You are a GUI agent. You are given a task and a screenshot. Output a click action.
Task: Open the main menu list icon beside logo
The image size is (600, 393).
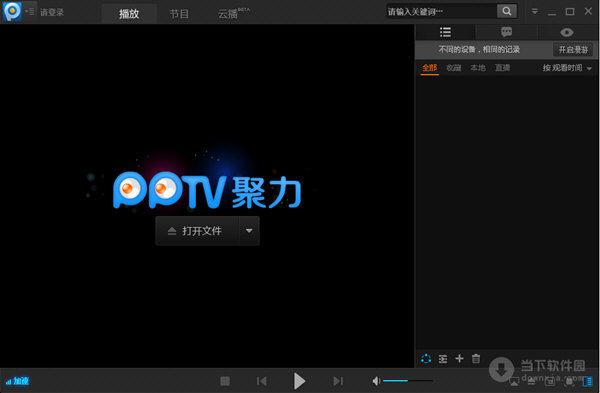[x=30, y=11]
